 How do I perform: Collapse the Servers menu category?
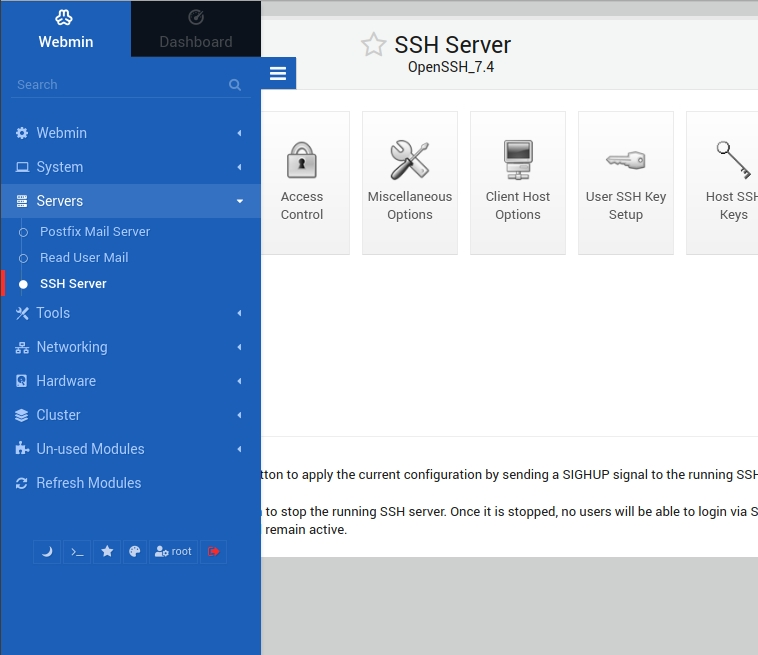pyautogui.click(x=131, y=201)
